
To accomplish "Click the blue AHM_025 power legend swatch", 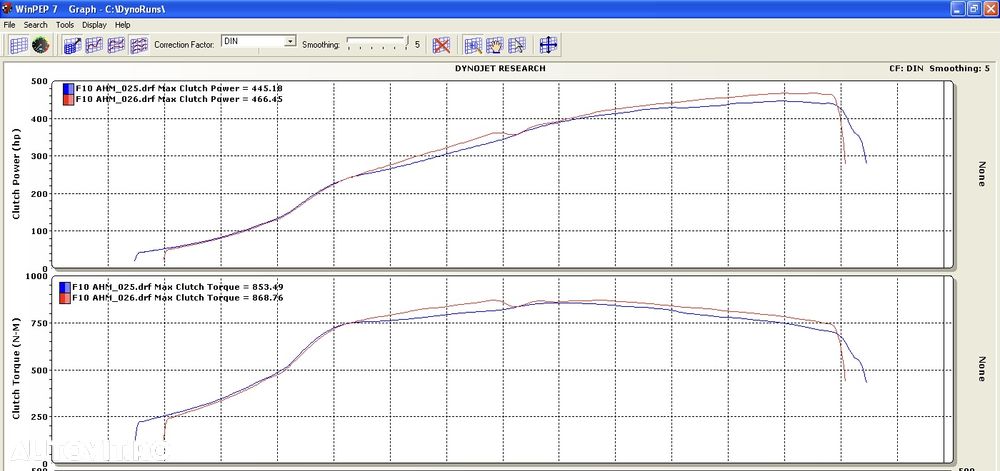I will pyautogui.click(x=69, y=89).
